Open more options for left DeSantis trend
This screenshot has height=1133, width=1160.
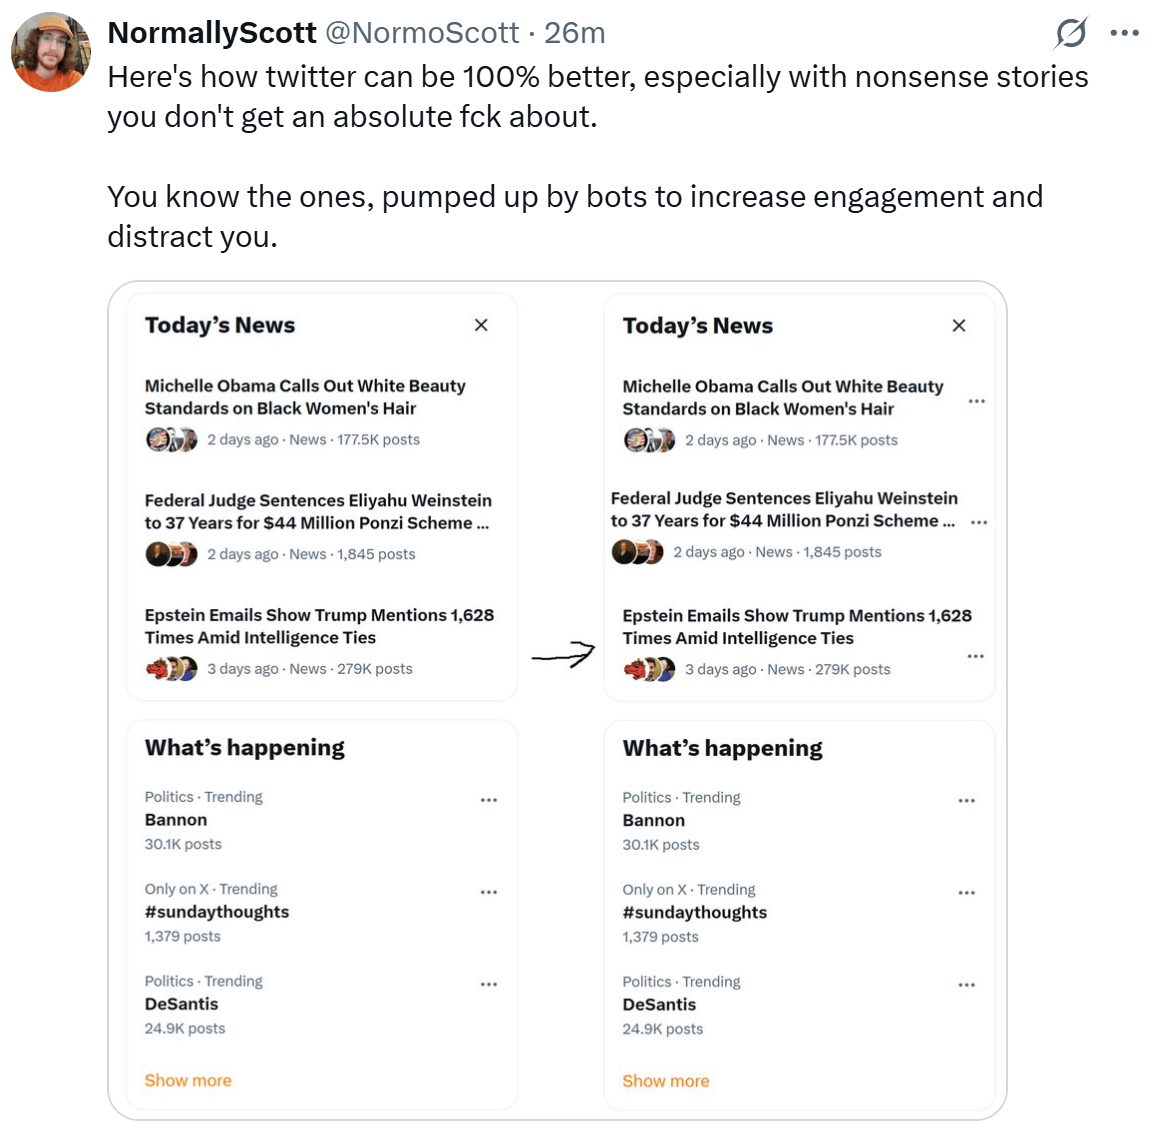coord(489,984)
